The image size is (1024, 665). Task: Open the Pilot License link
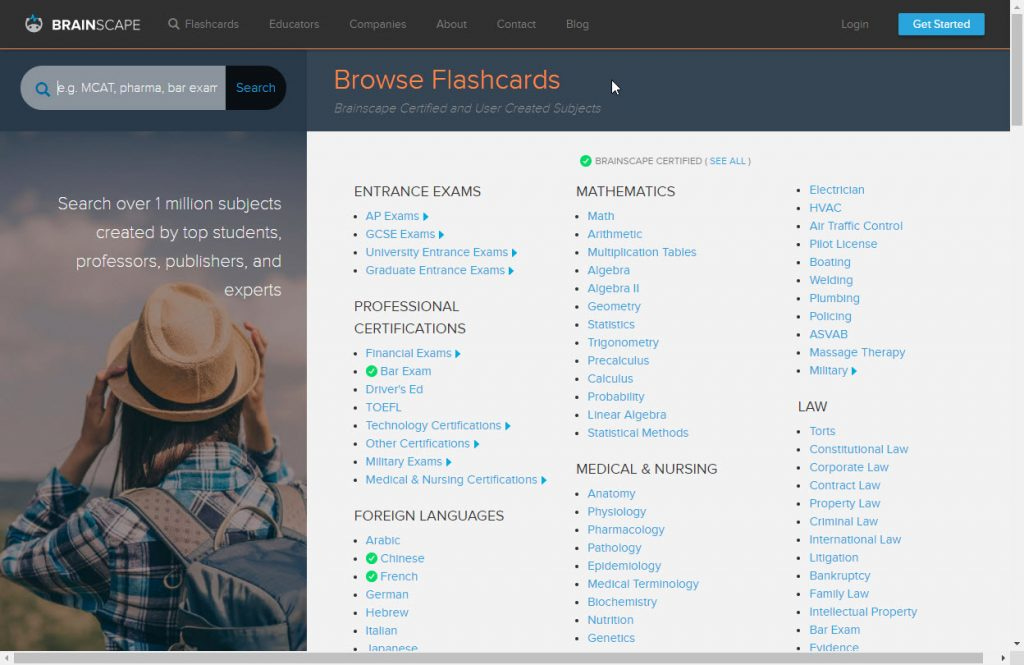843,244
